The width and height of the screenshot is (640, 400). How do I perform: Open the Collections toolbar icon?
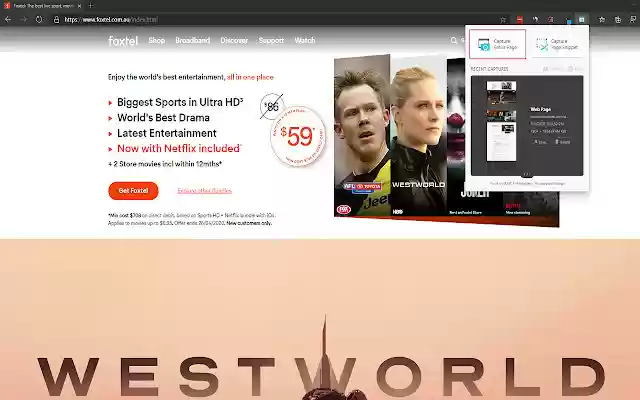pyautogui.click(x=618, y=20)
